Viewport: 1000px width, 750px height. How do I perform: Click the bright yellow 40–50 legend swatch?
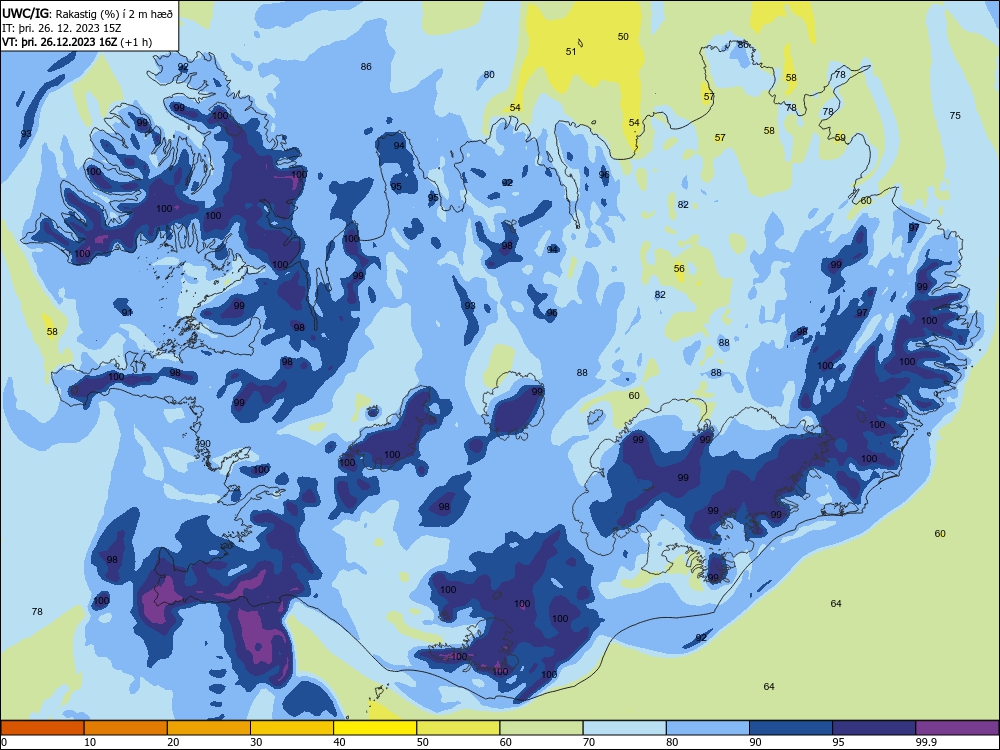[x=375, y=728]
